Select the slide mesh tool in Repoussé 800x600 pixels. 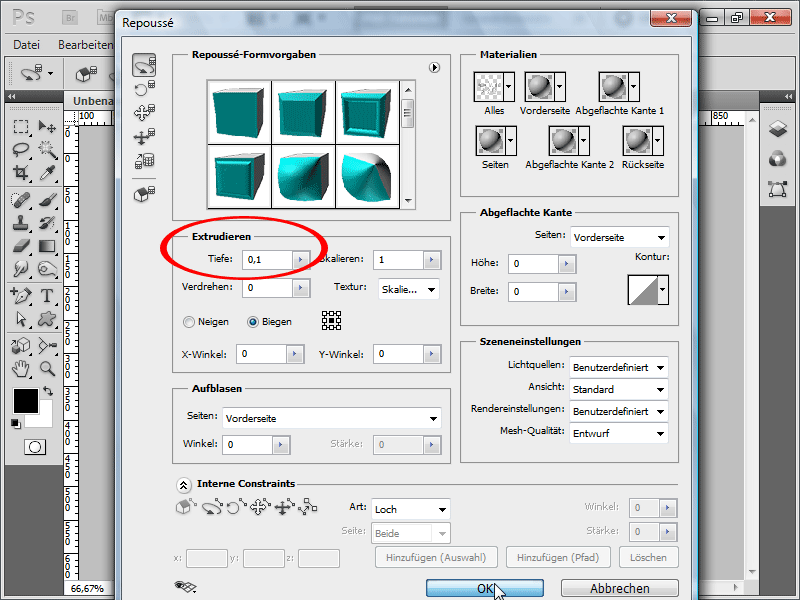pyautogui.click(x=144, y=137)
